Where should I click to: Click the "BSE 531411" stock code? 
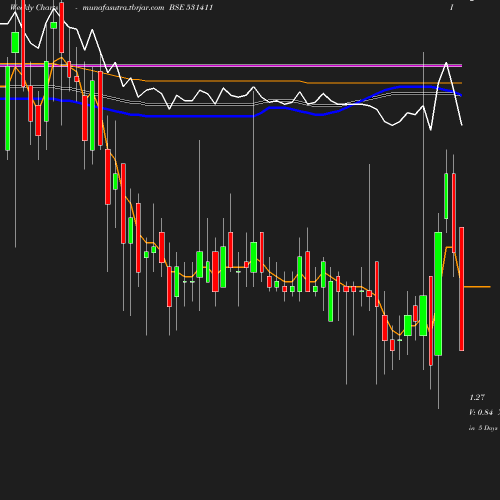191,7
